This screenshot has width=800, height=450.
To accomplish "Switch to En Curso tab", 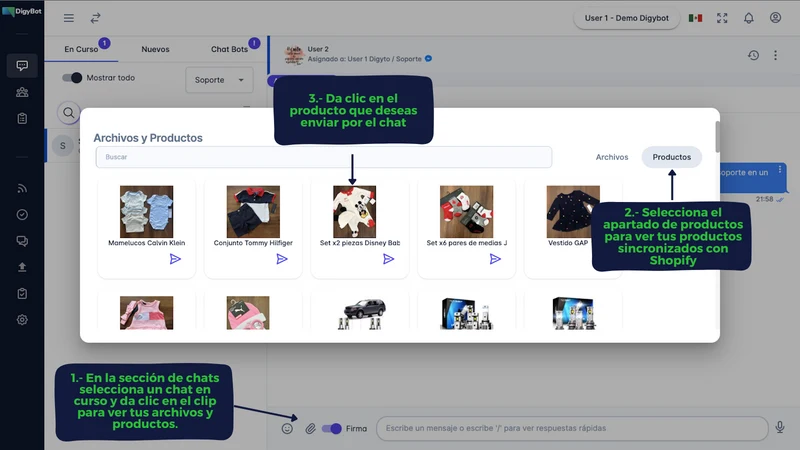I will (x=81, y=49).
